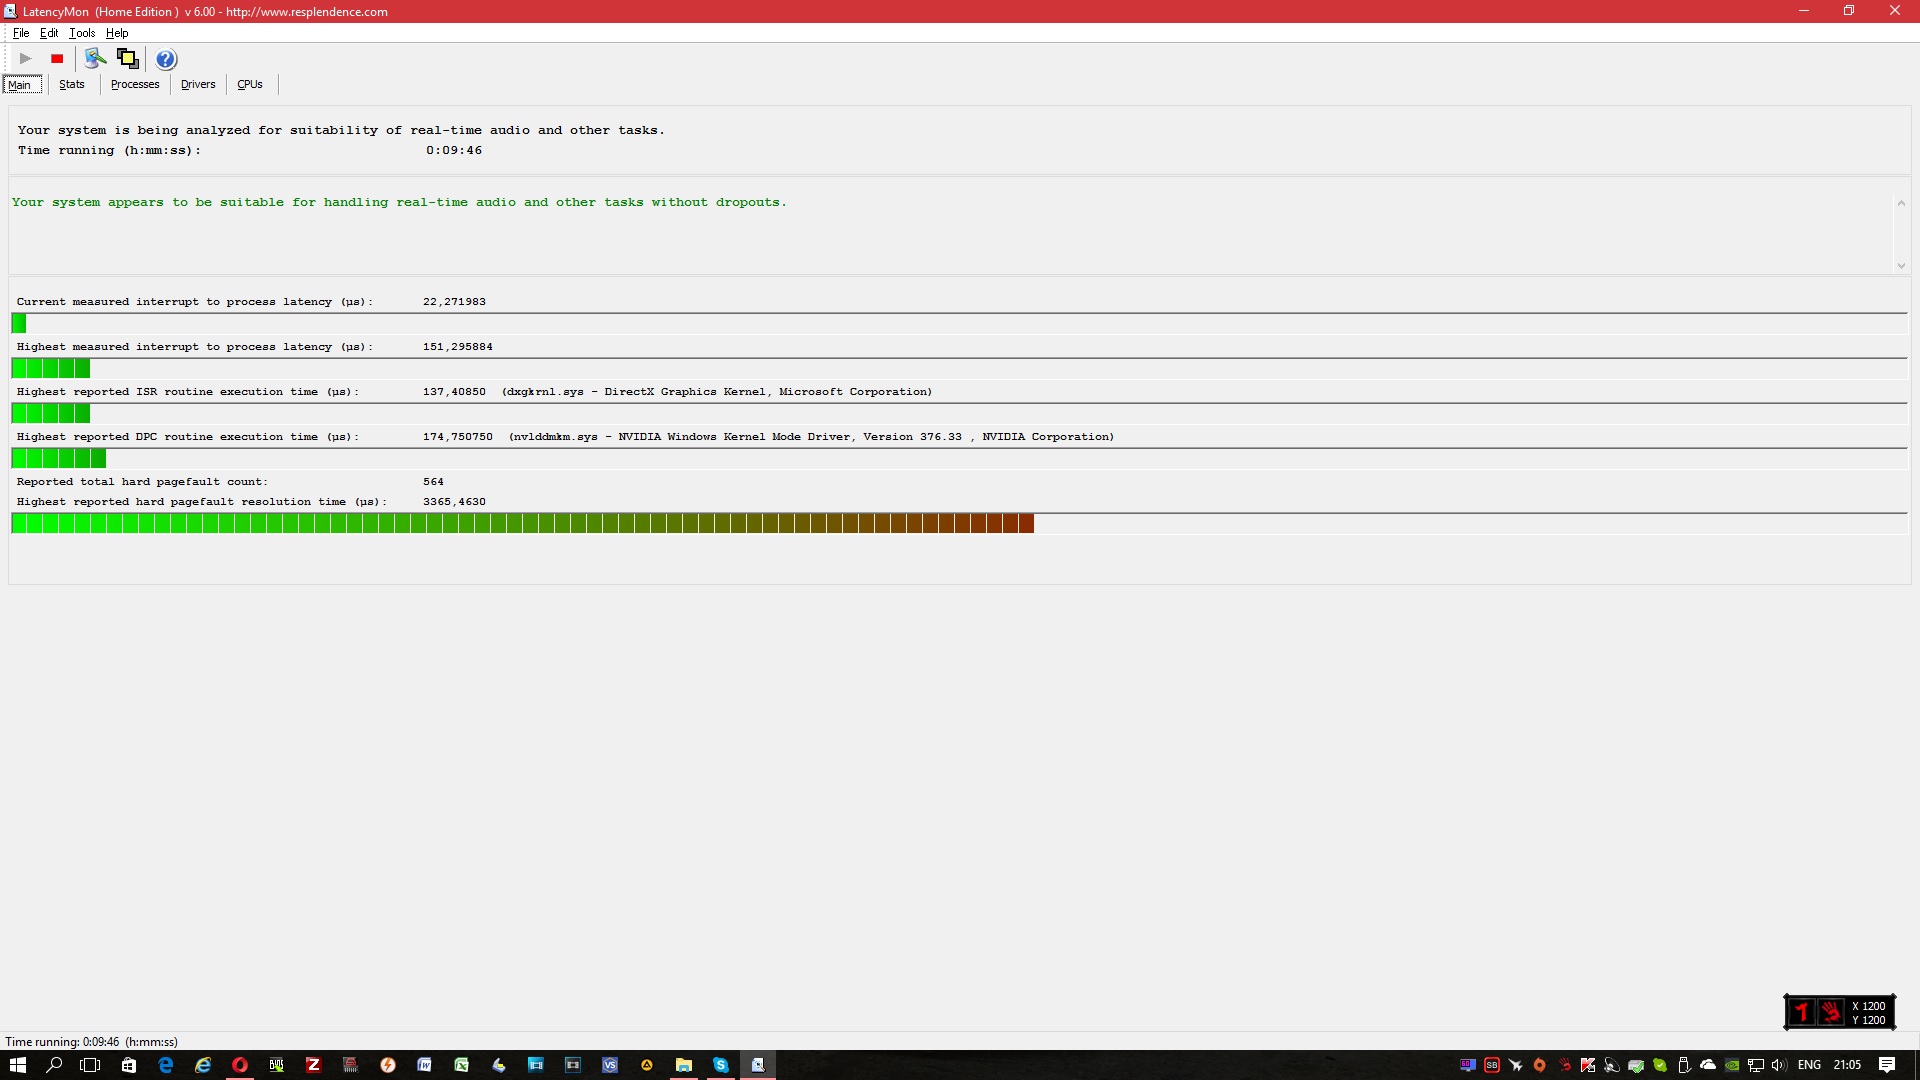1920x1080 pixels.
Task: Open the Action Center notification icon
Action: [x=1887, y=1065]
